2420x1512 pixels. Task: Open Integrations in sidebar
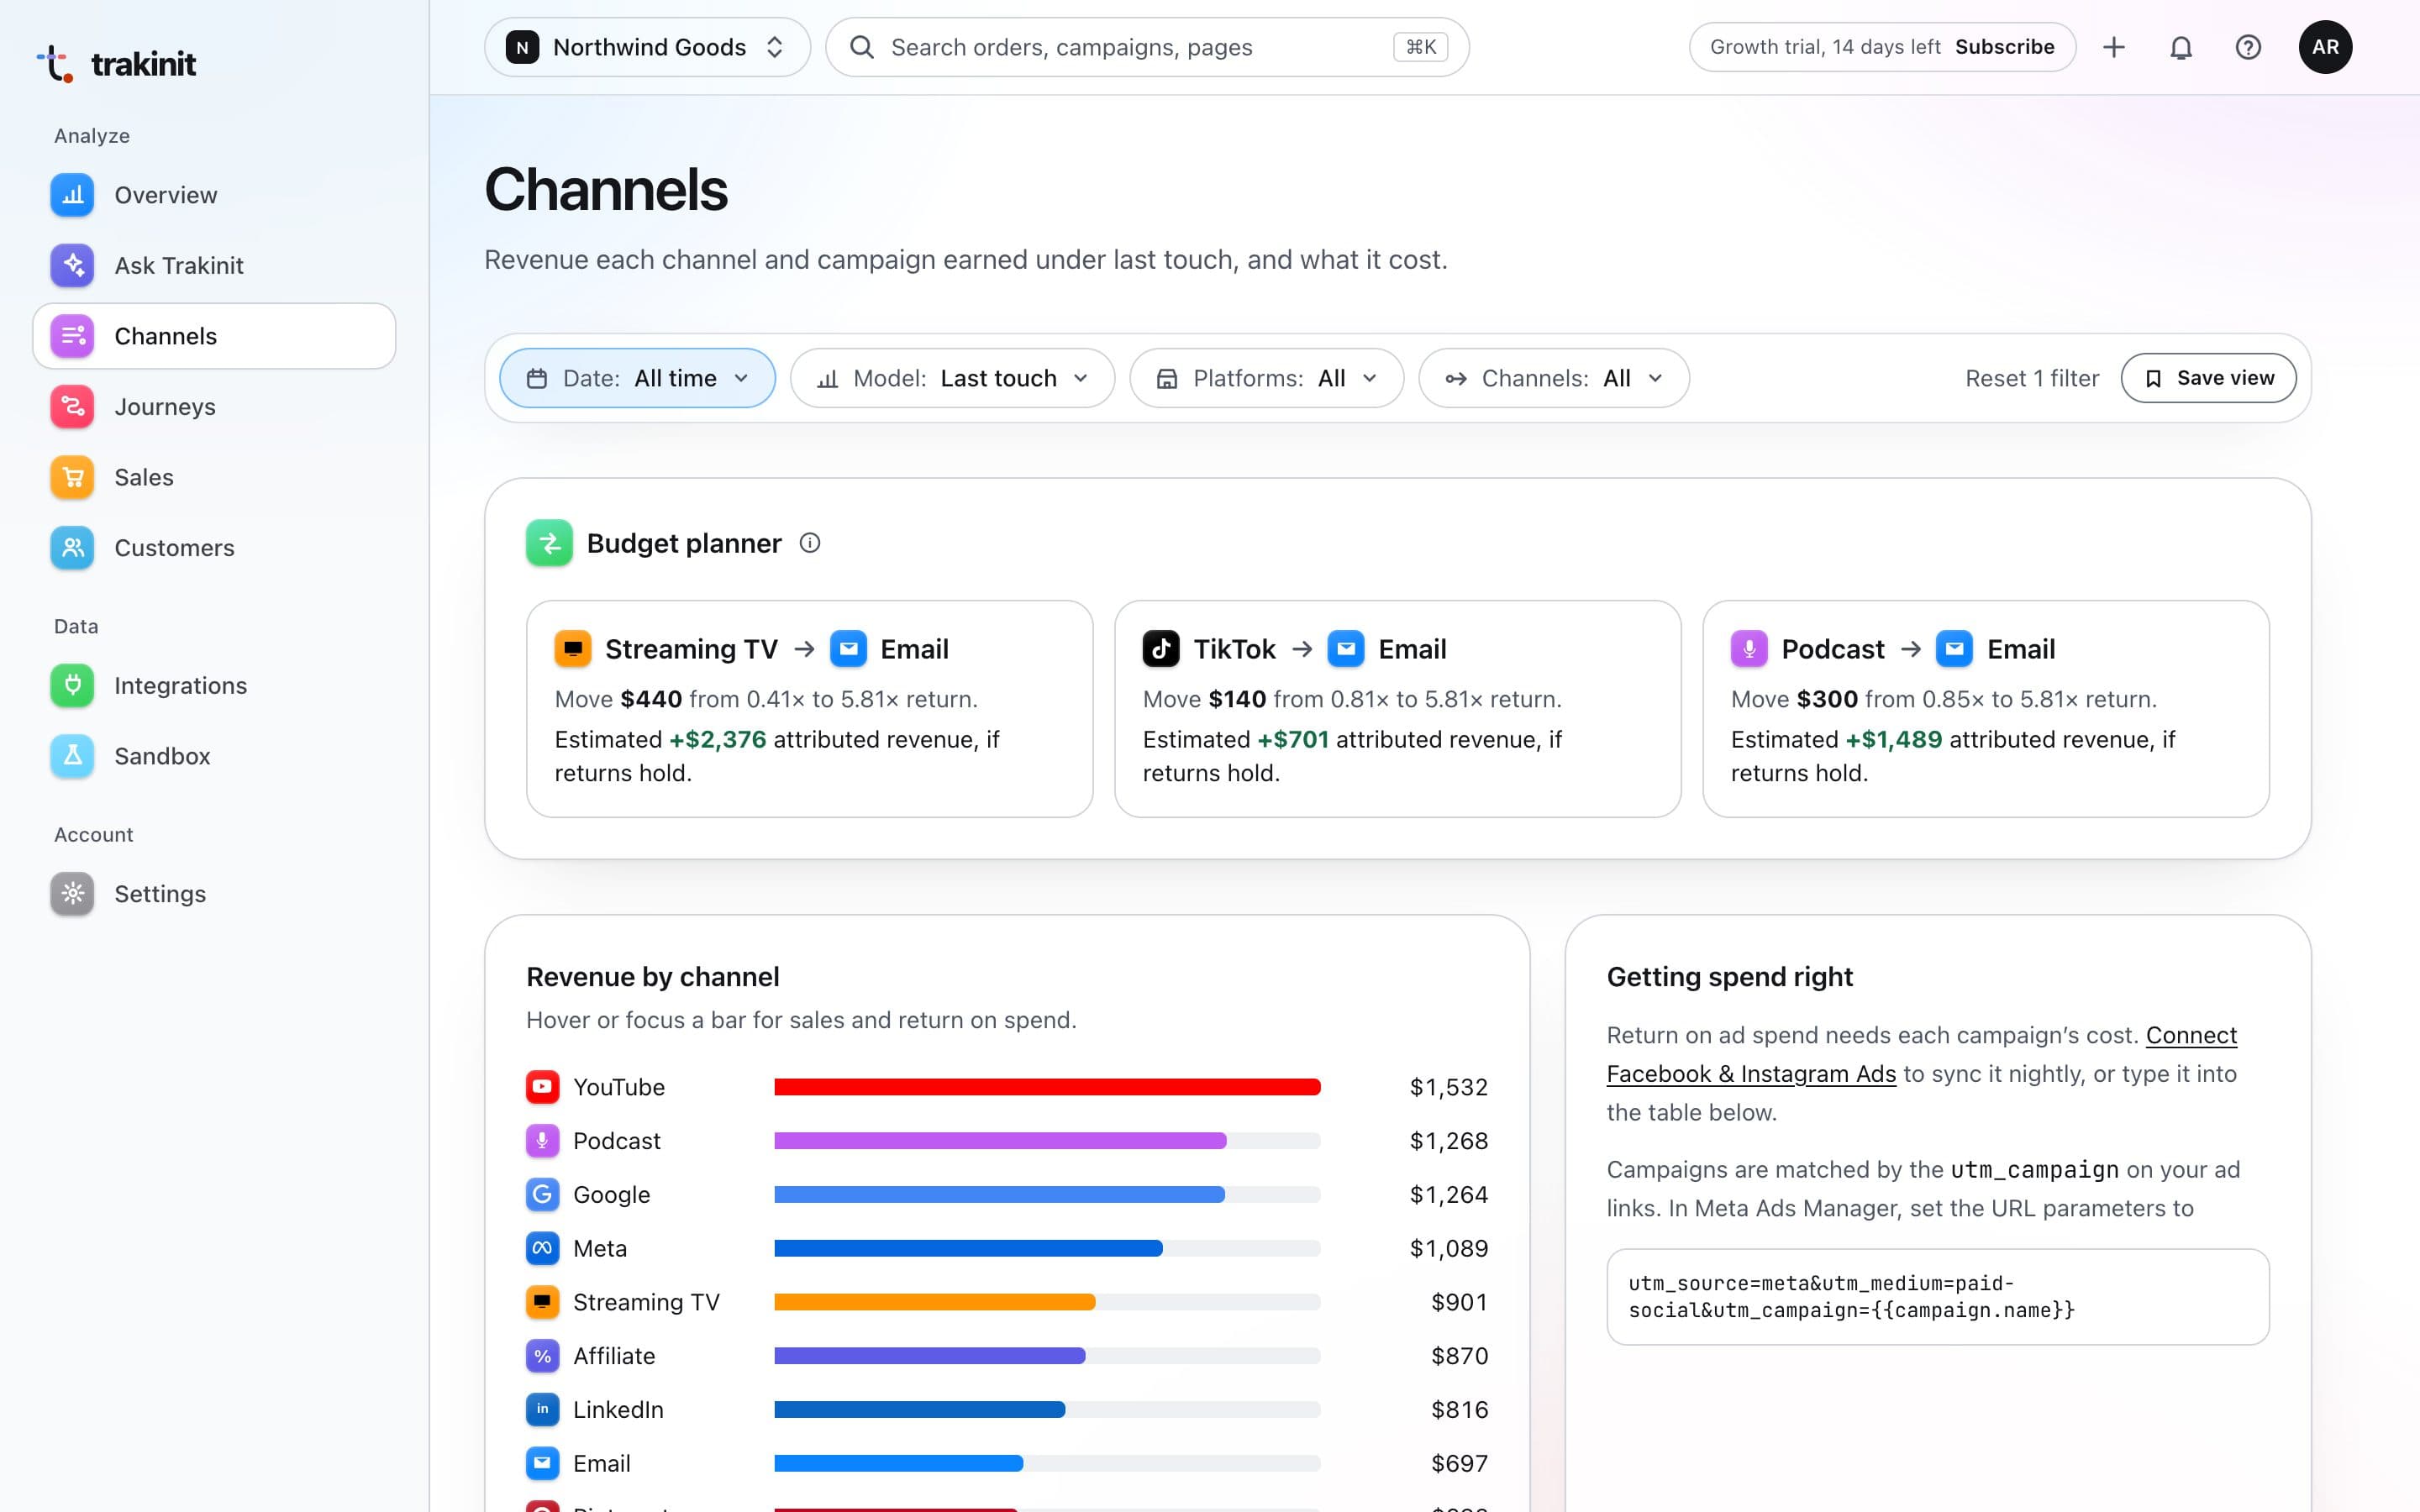pyautogui.click(x=214, y=685)
